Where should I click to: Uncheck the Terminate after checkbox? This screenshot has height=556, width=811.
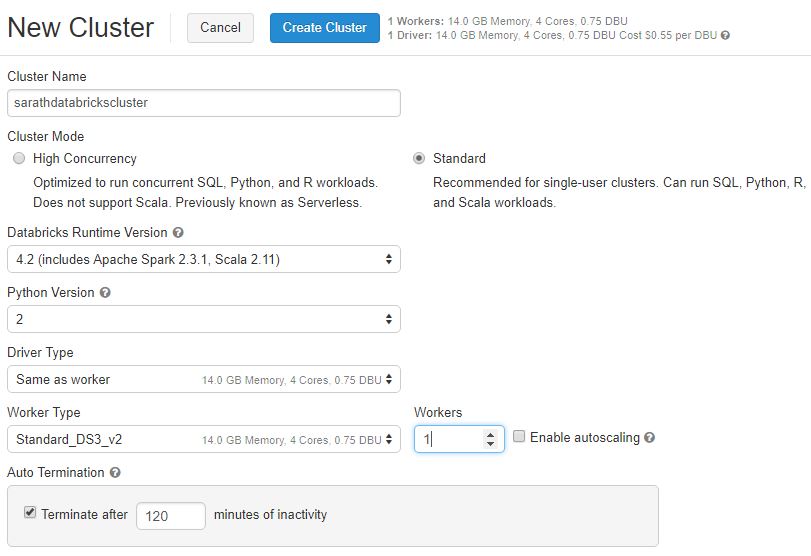[x=30, y=513]
